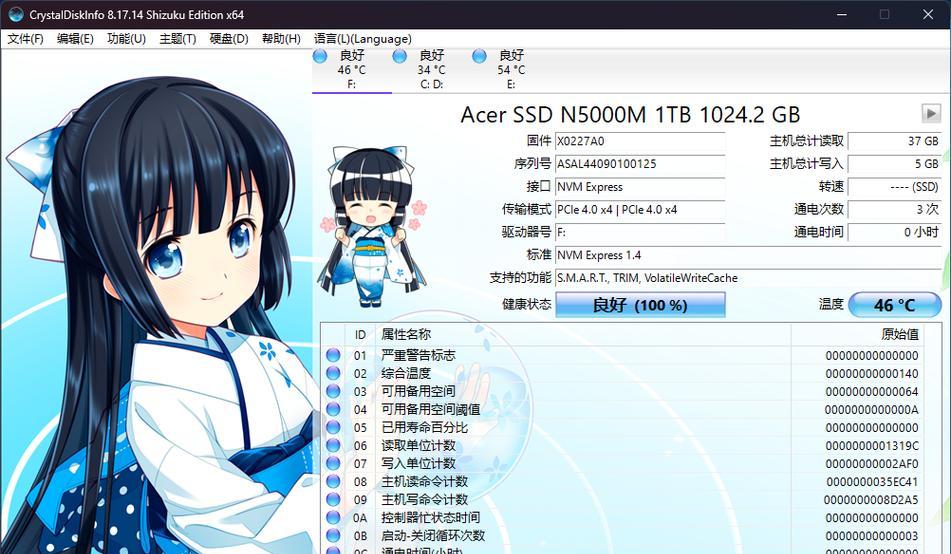This screenshot has width=951, height=554.
Task: Select the 可用备用空间 attribute name
Action: pyautogui.click(x=418, y=391)
